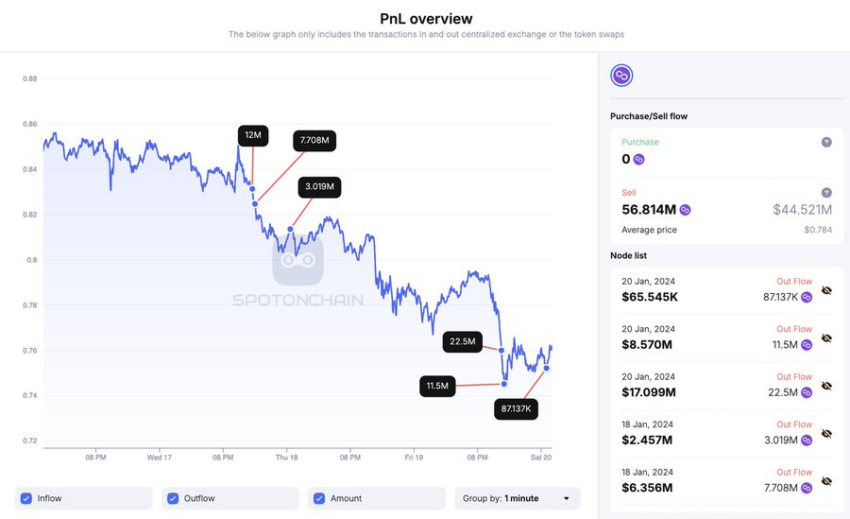The height and width of the screenshot is (519, 850).
Task: Click the token icon beside 22.5M outflow
Action: 807,393
